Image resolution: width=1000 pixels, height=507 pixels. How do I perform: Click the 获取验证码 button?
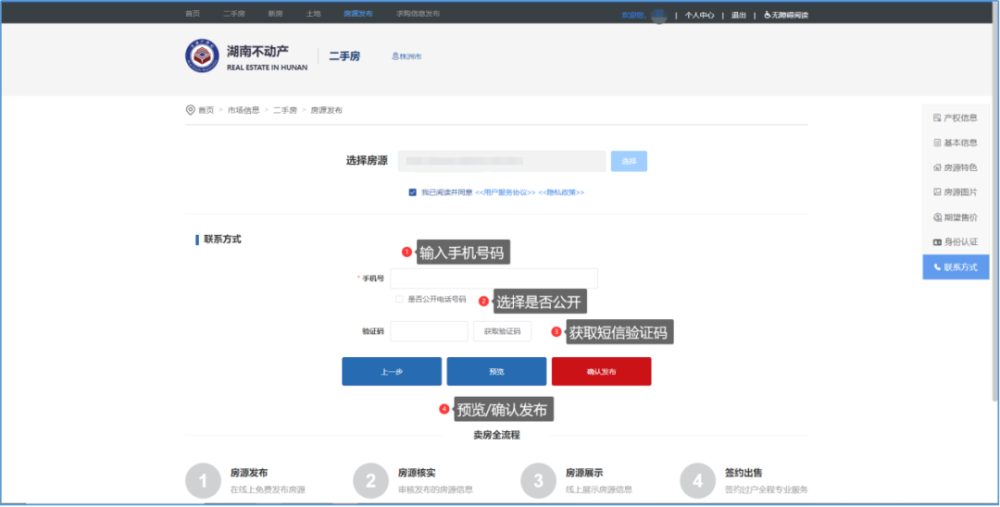[503, 332]
